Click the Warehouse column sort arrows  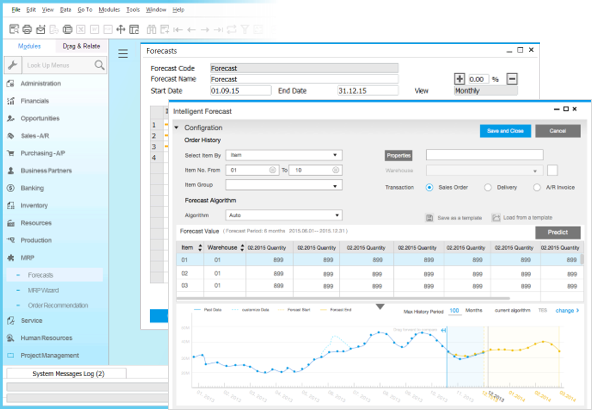pyautogui.click(x=242, y=248)
